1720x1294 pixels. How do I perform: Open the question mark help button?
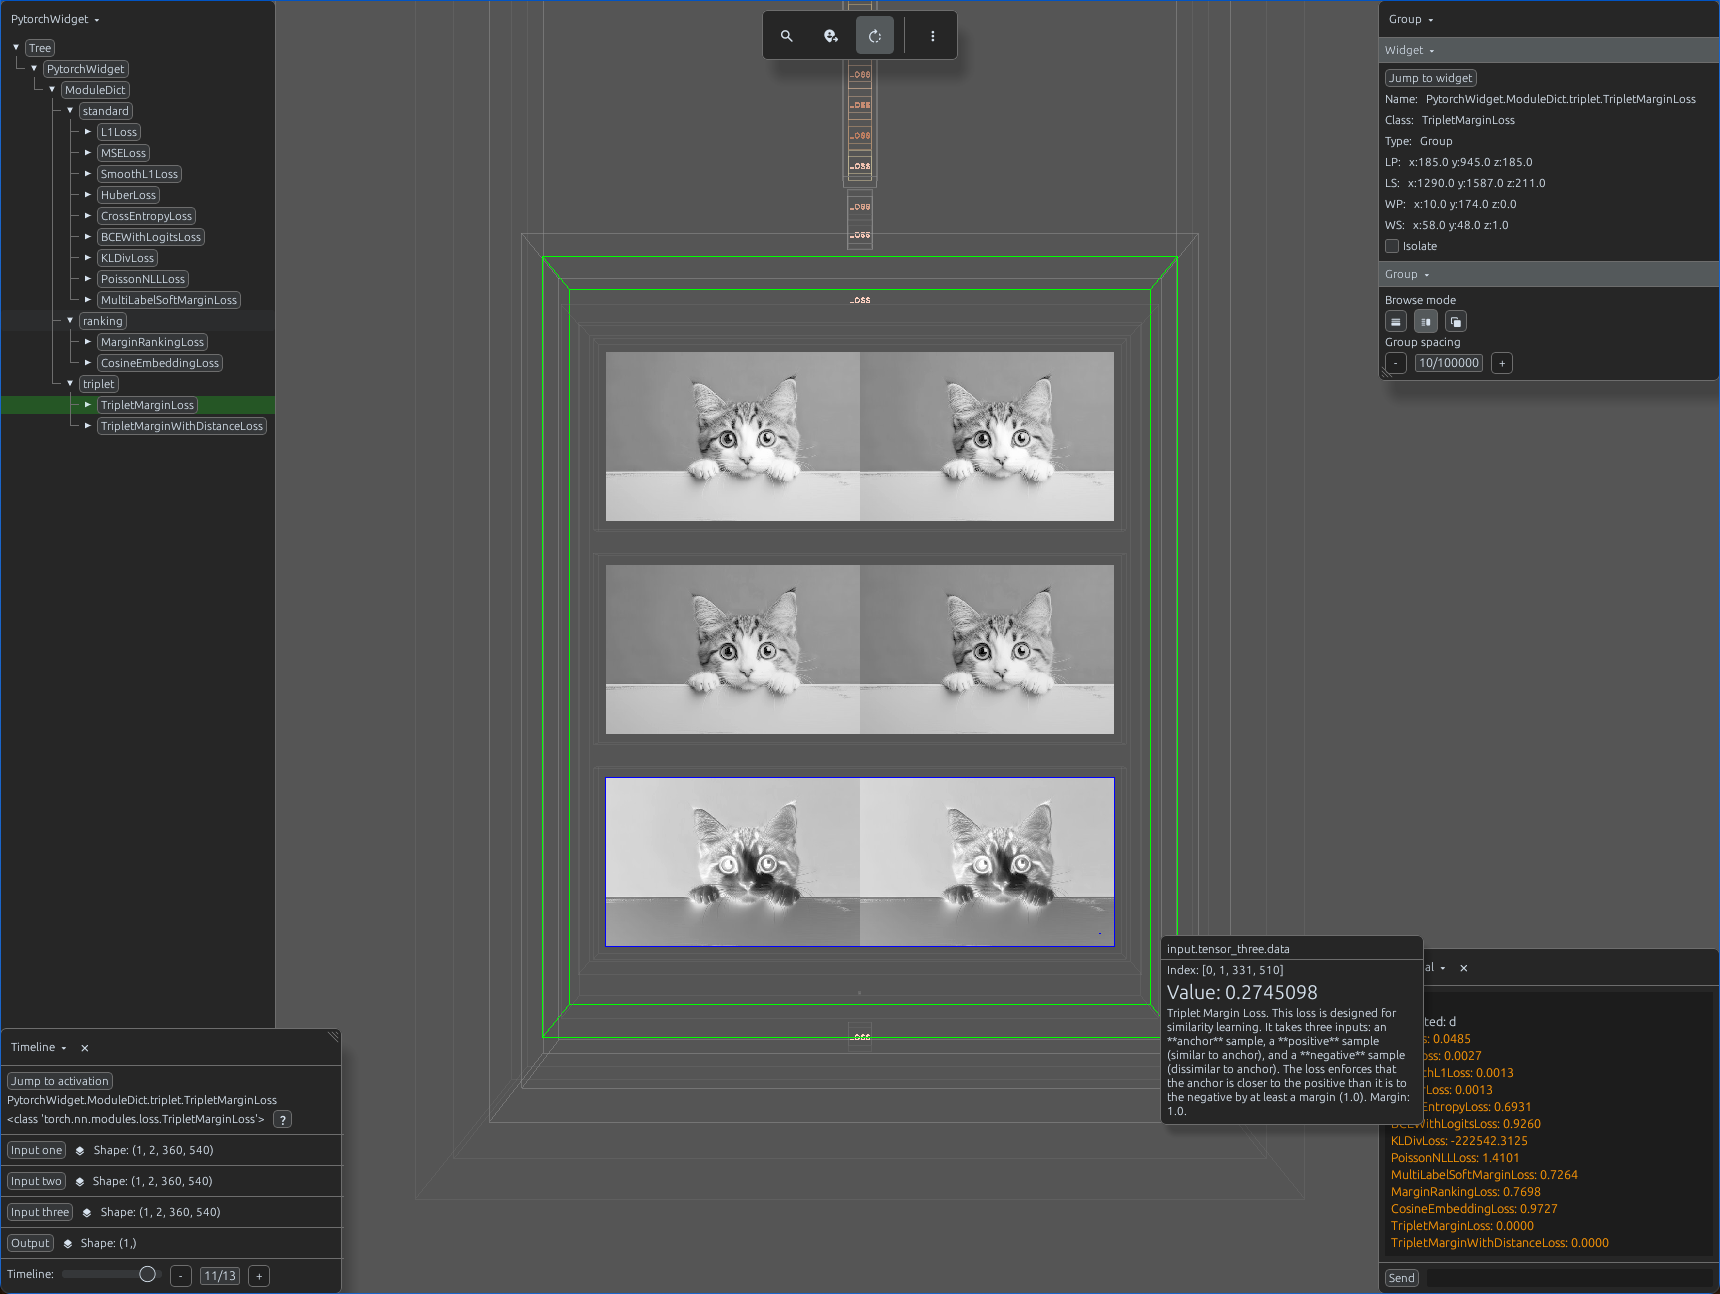pos(283,1120)
